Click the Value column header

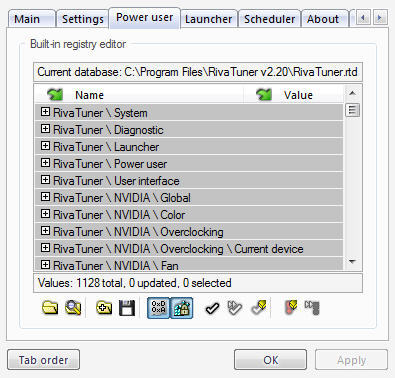click(x=293, y=95)
